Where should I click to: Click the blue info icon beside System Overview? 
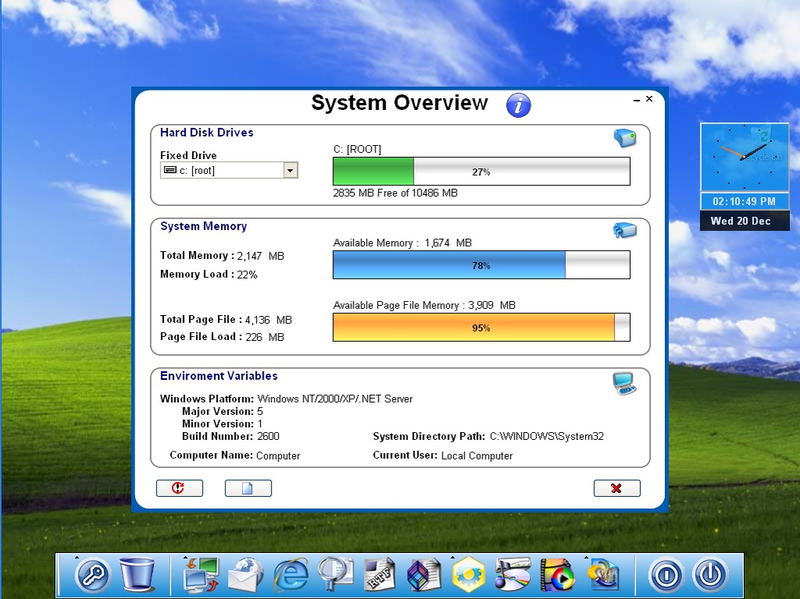click(x=518, y=105)
